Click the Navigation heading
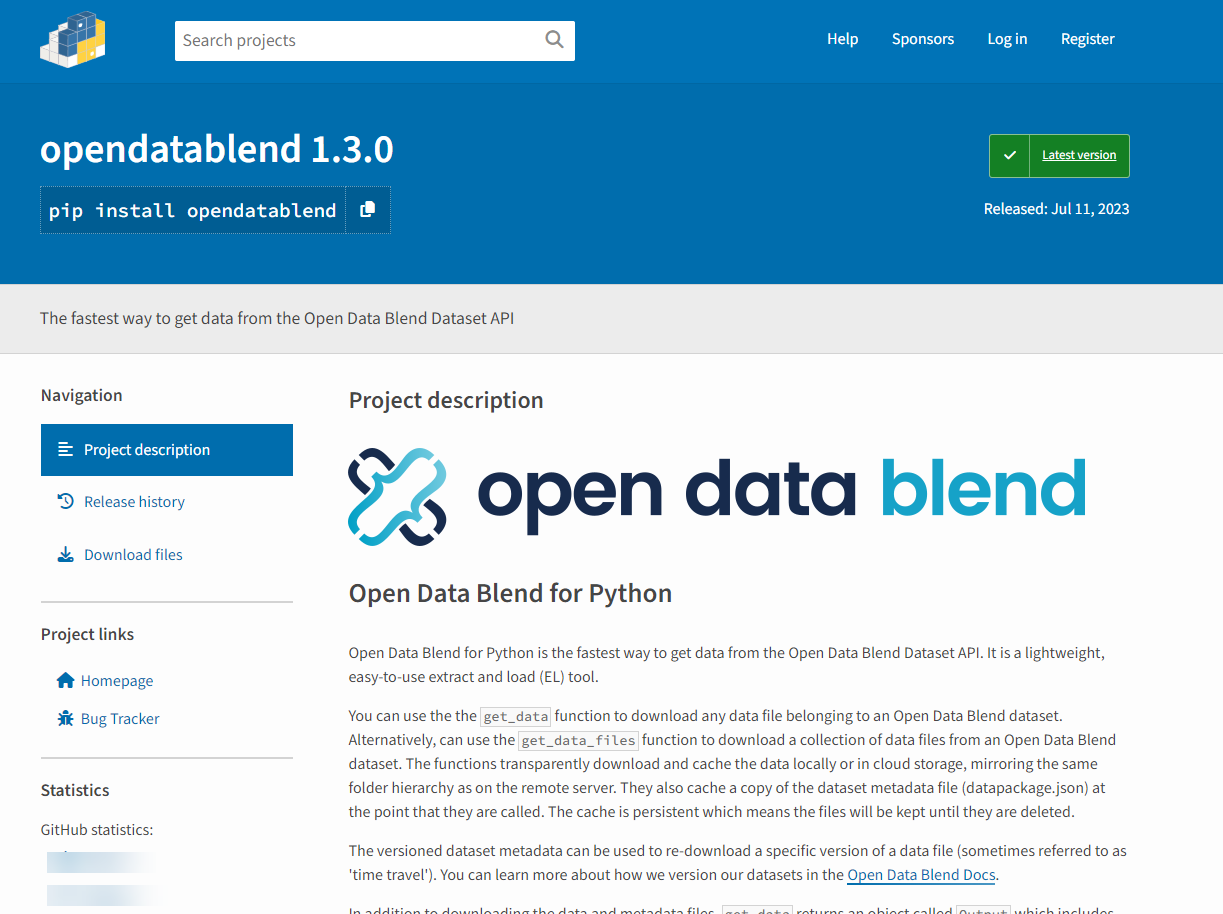Image resolution: width=1223 pixels, height=914 pixels. (x=81, y=396)
